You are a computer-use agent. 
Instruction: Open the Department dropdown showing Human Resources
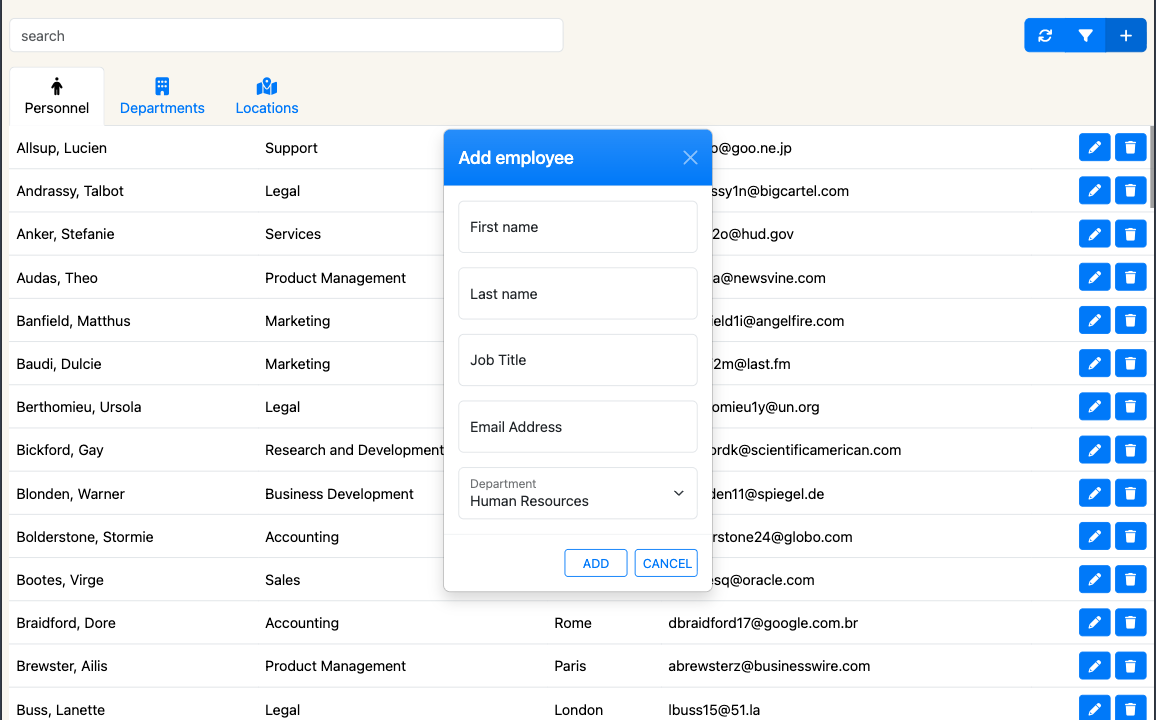(578, 493)
